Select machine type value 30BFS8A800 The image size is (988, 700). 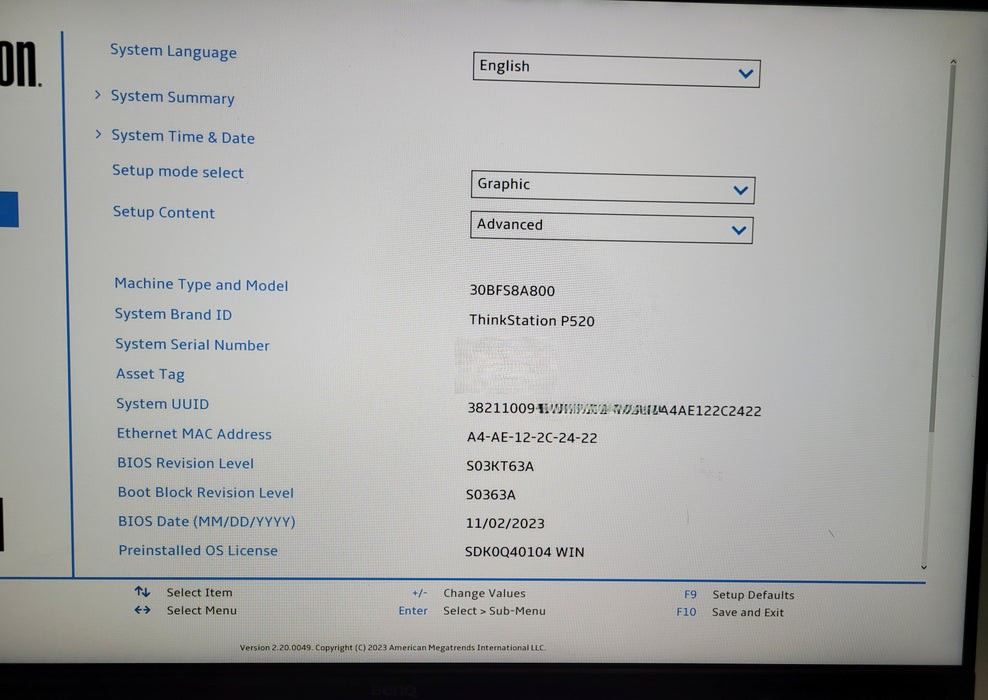(512, 290)
